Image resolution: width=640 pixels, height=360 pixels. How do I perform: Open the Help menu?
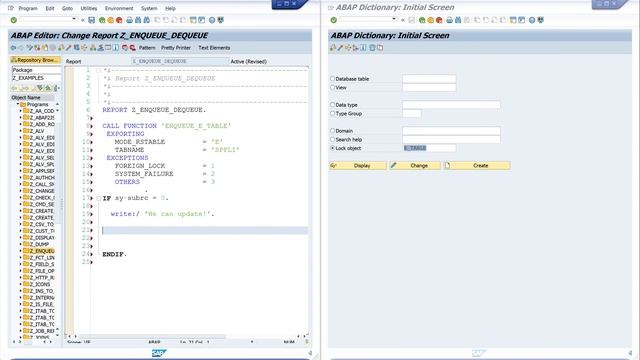[x=170, y=8]
